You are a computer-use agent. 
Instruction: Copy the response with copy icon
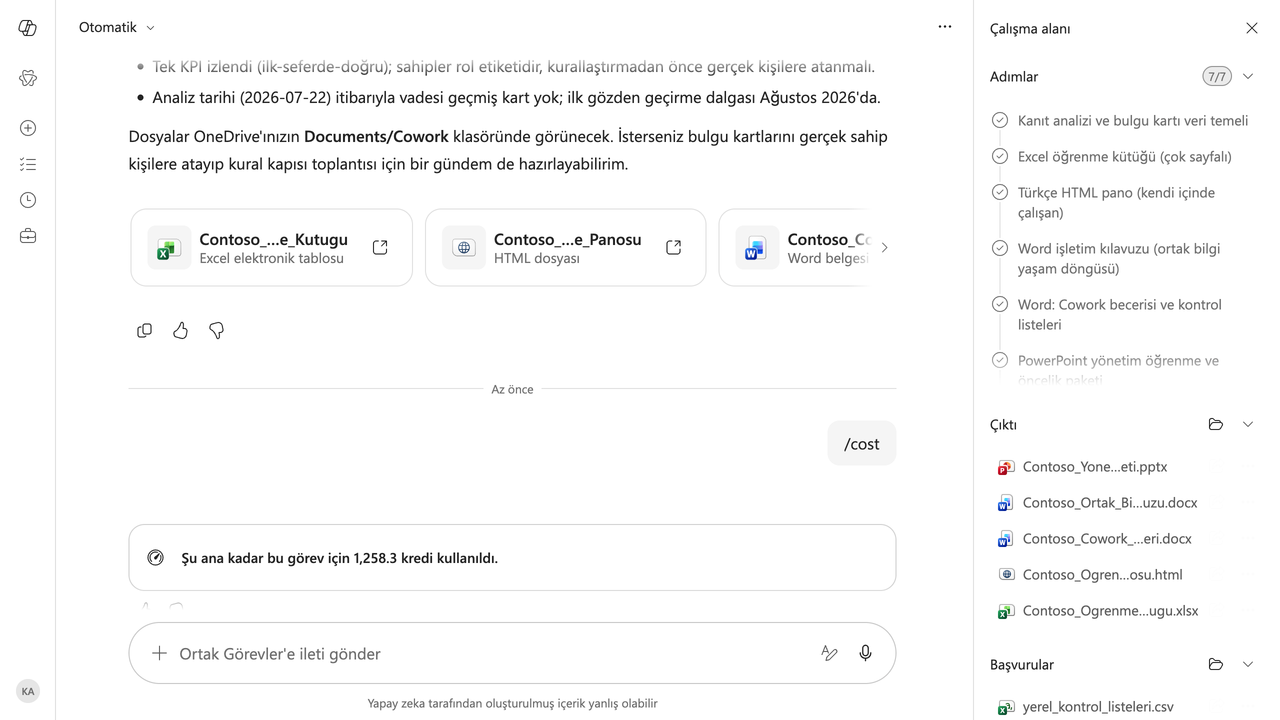(145, 330)
